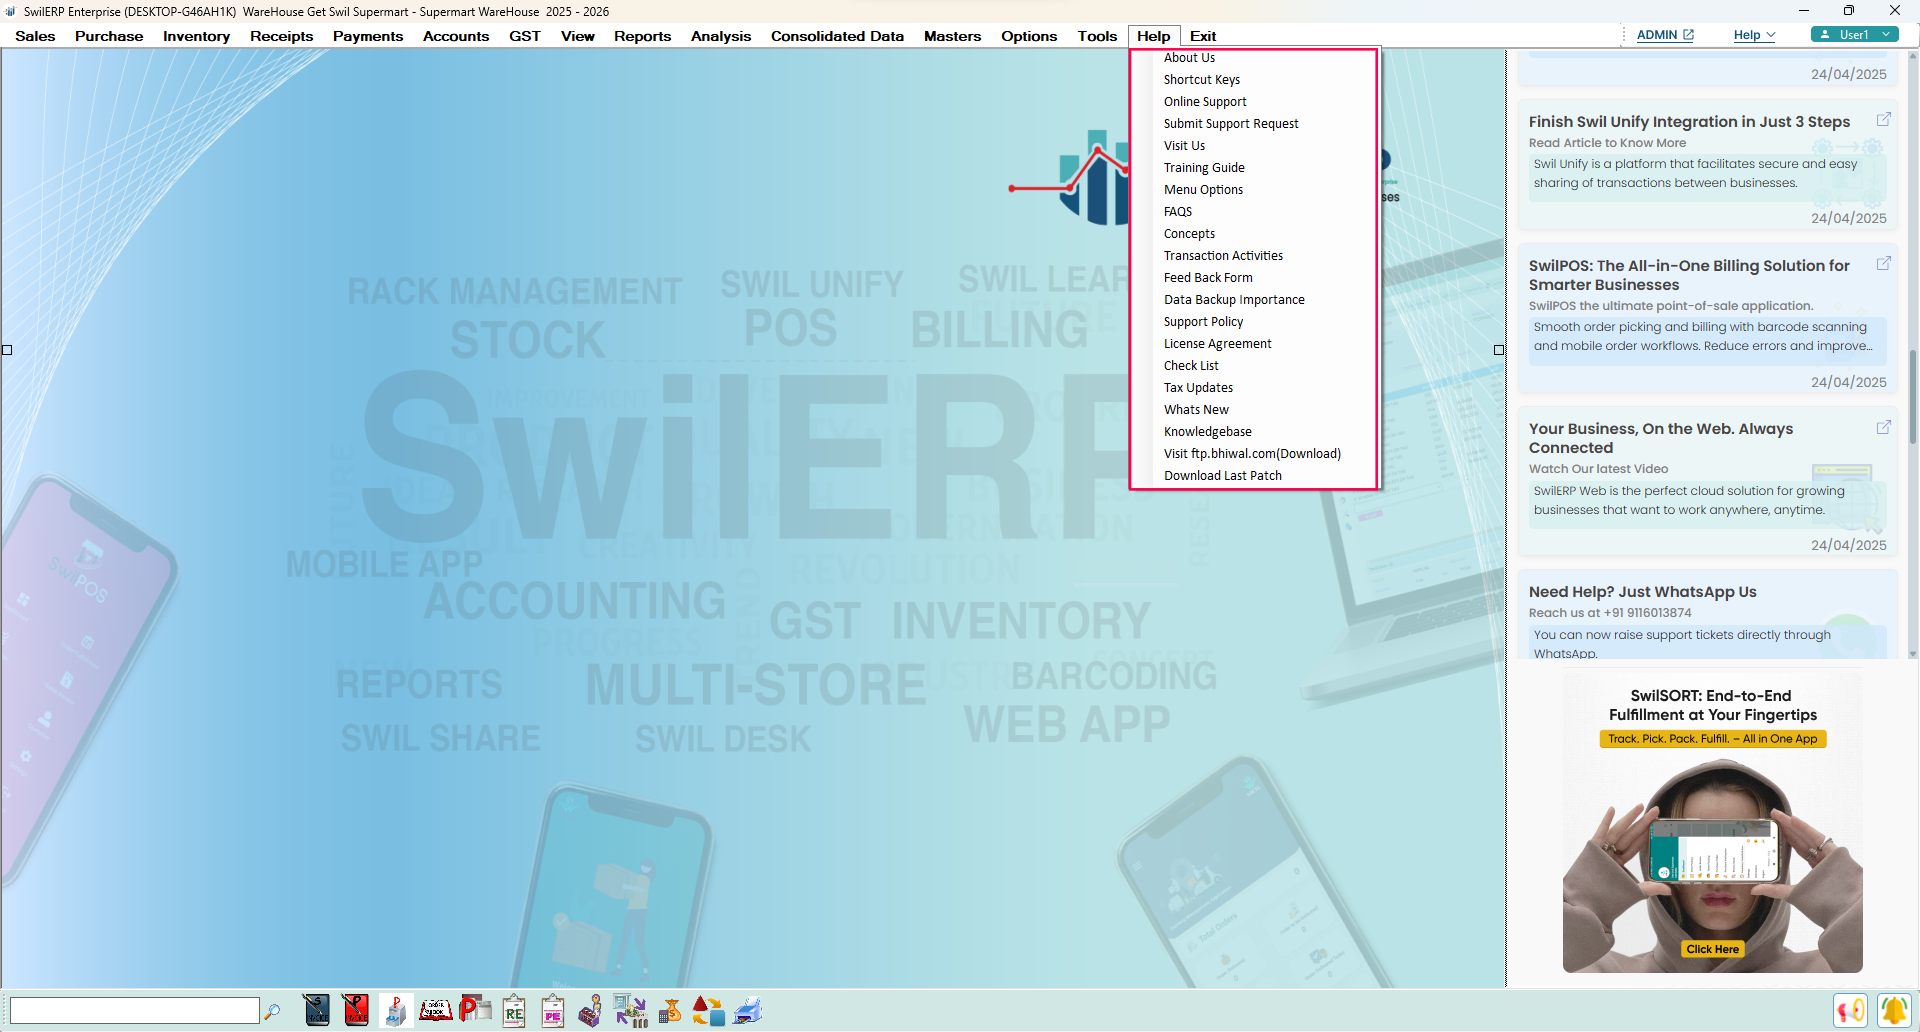Select Check List from Help menu

pyautogui.click(x=1191, y=366)
